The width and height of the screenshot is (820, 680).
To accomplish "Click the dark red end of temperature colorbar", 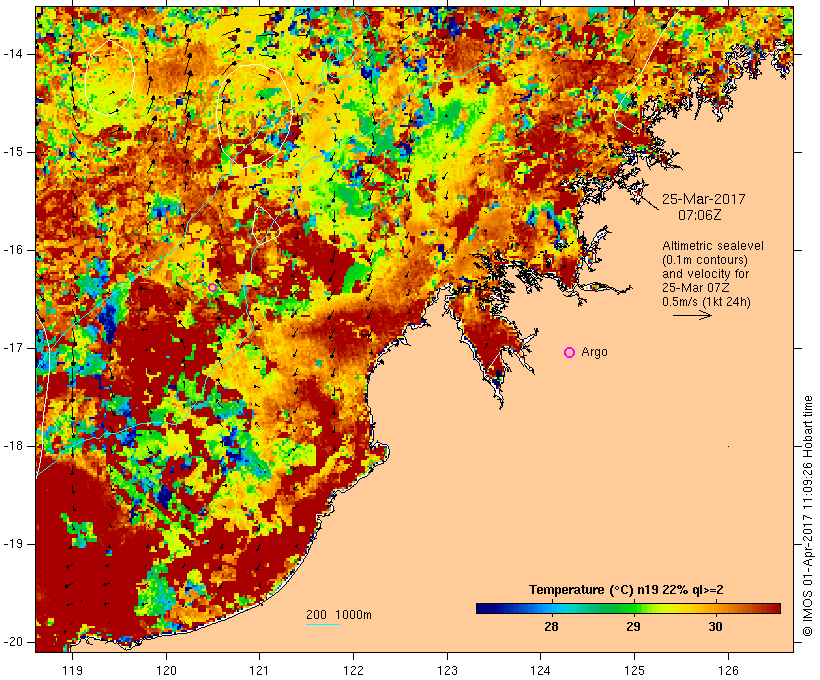I will [x=773, y=608].
